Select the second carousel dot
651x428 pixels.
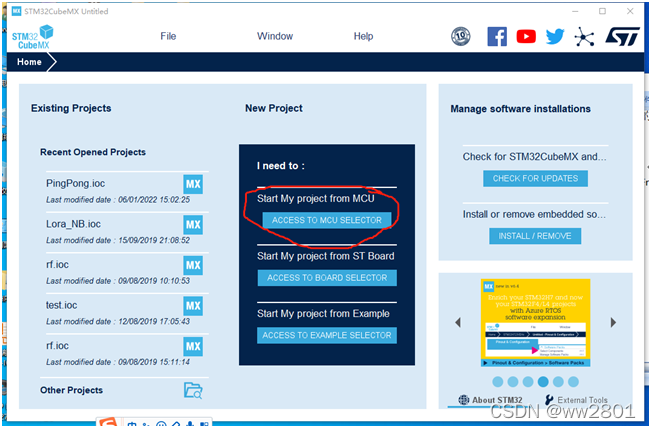513,382
